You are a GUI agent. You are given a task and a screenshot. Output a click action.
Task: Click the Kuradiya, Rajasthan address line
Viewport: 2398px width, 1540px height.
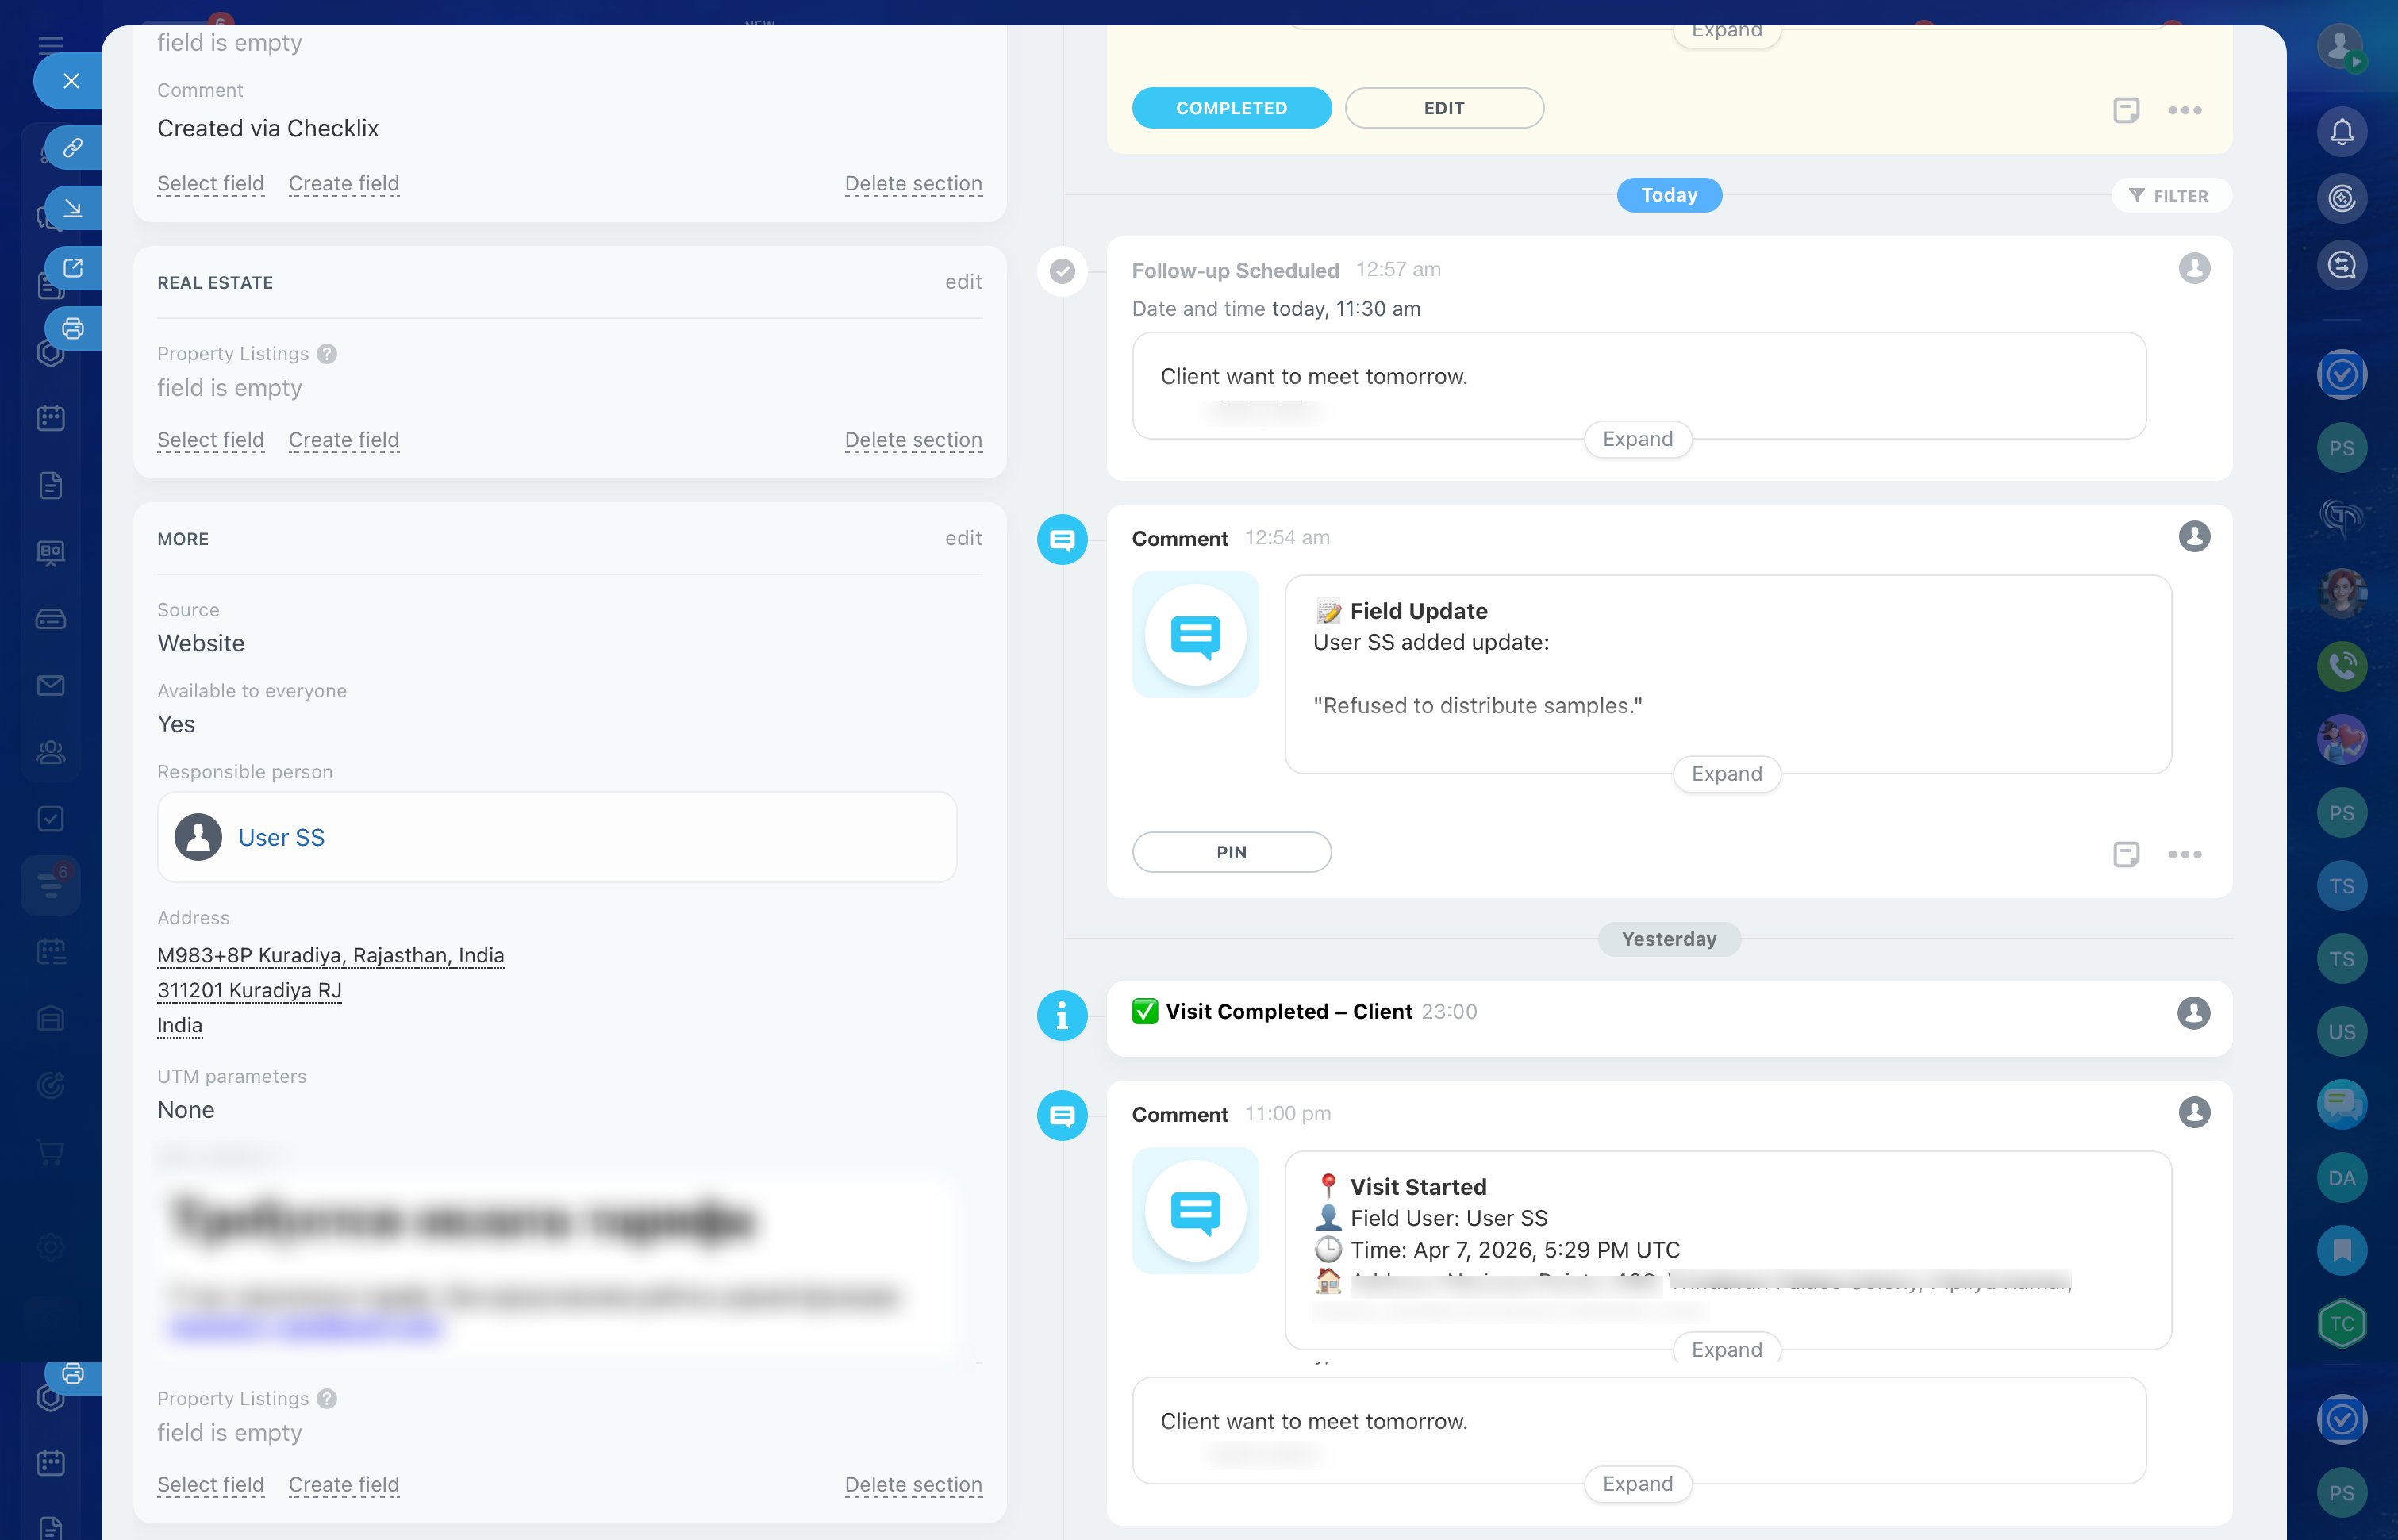pos(330,955)
